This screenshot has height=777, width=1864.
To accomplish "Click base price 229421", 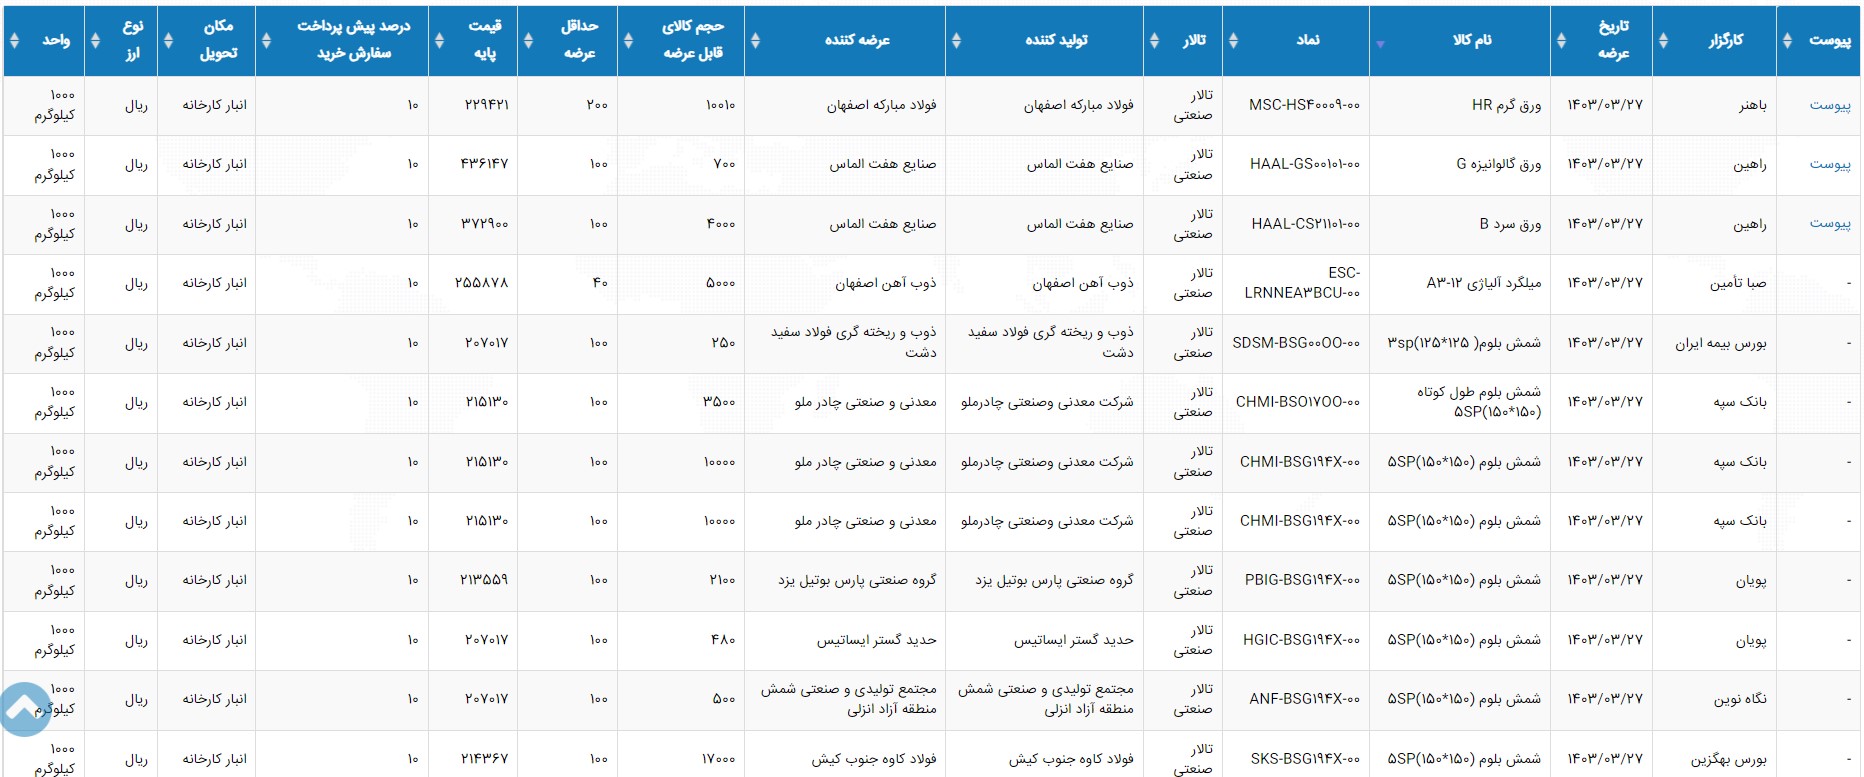I will click(486, 105).
